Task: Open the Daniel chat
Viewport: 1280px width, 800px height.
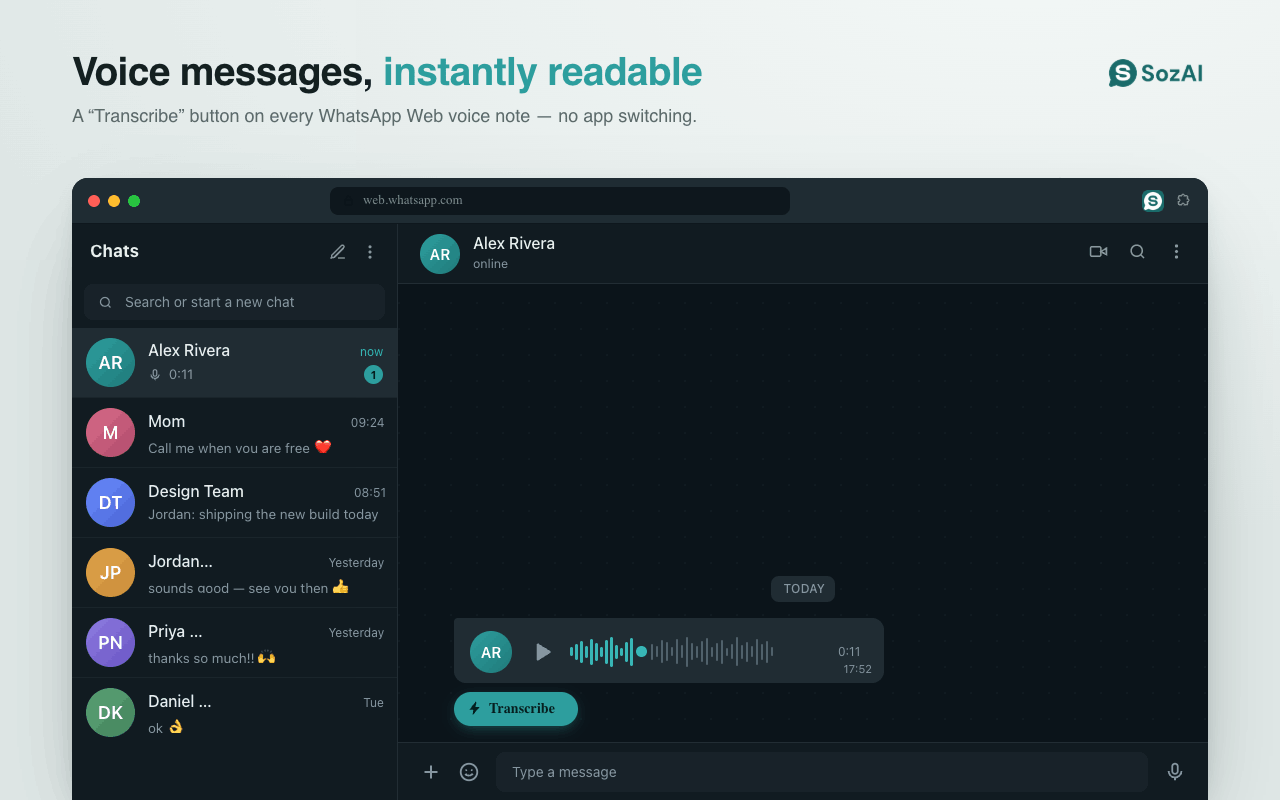Action: (235, 713)
